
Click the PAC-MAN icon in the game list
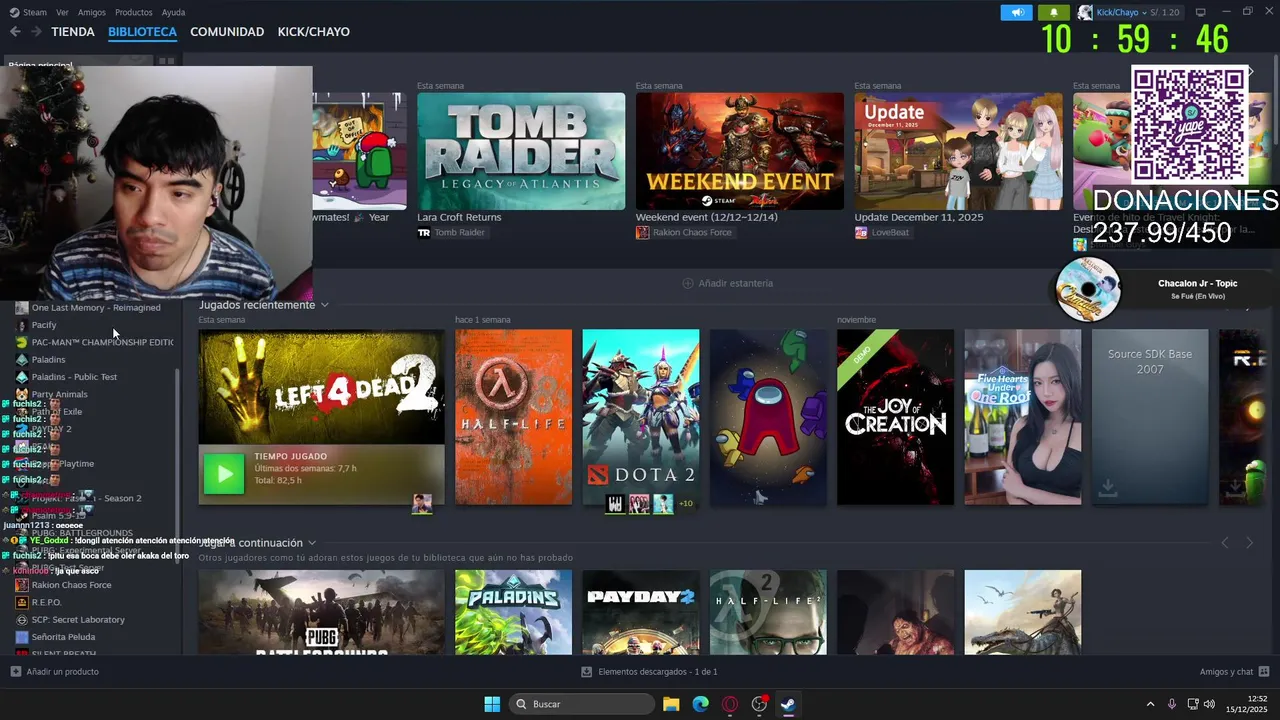22,342
